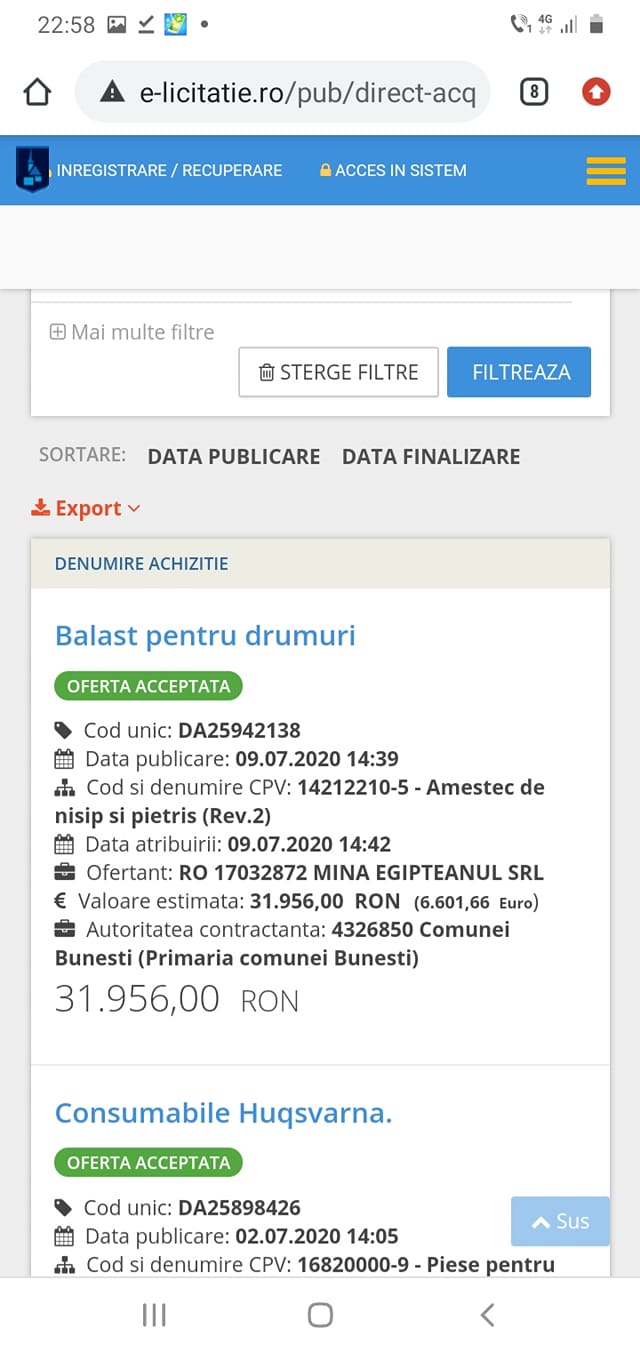Tap the red browser update arrow icon
The image size is (640, 1351).
pos(596,93)
